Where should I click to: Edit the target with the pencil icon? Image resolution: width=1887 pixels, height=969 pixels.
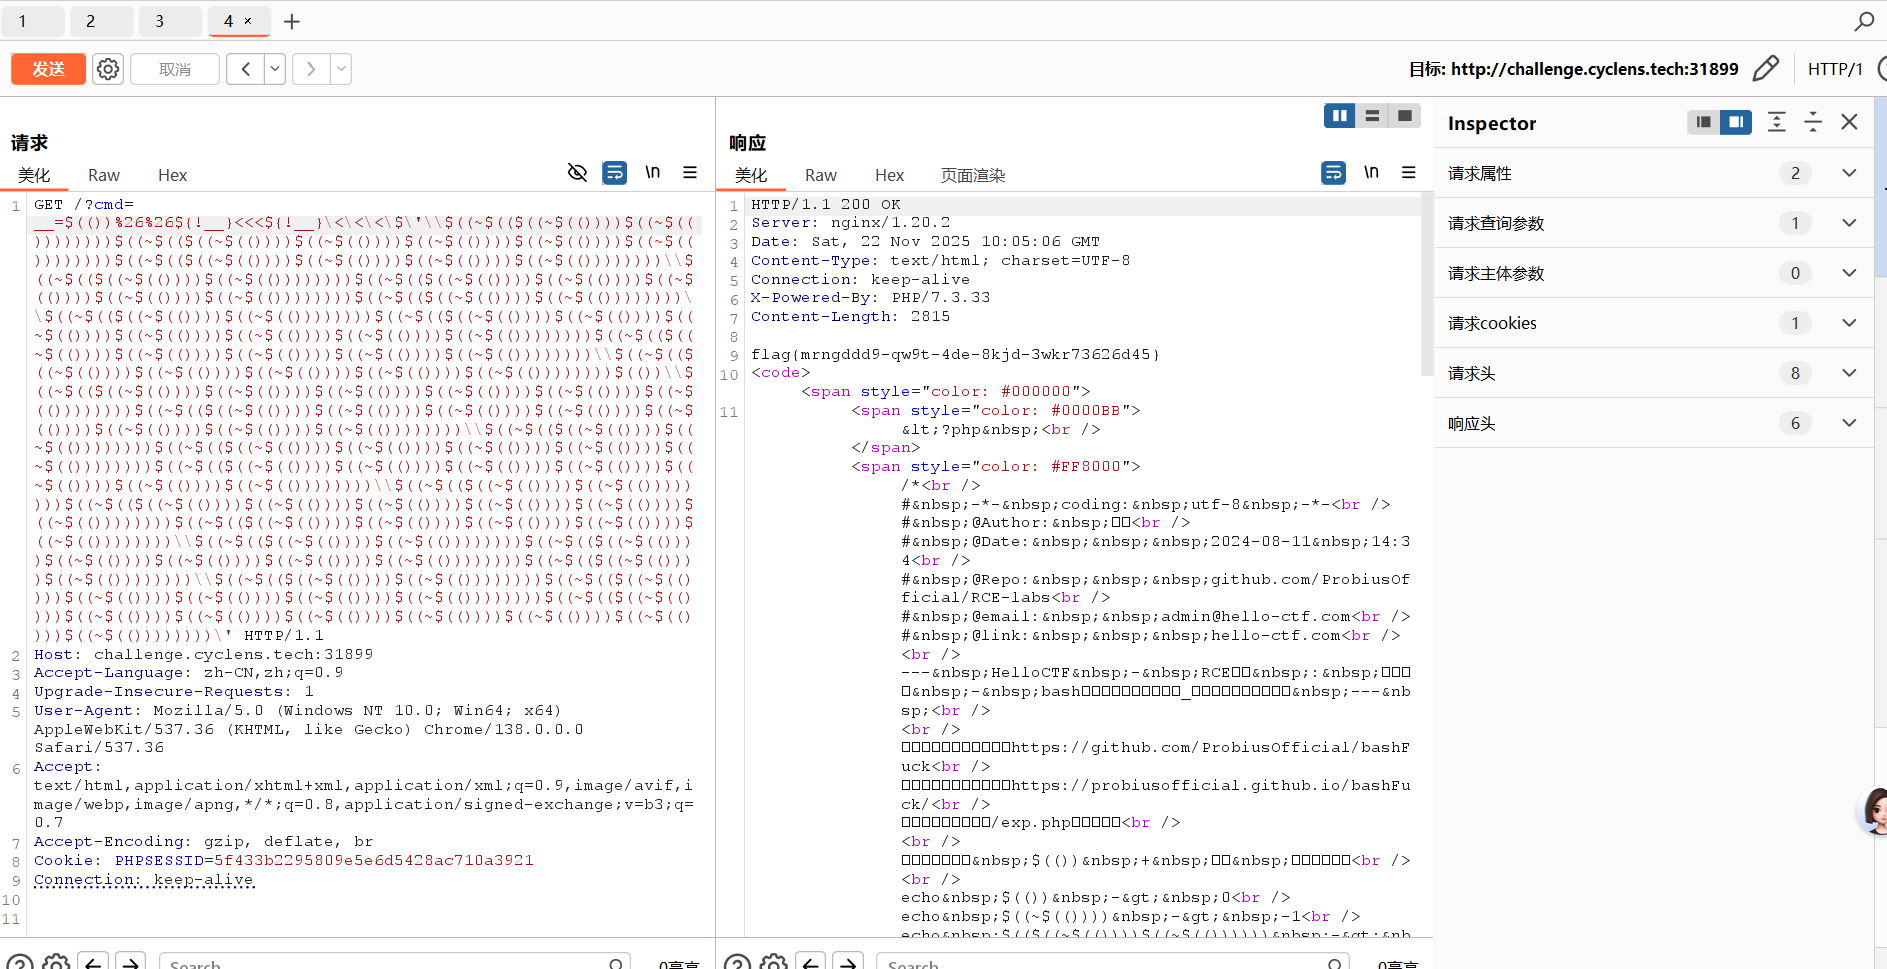coord(1766,68)
